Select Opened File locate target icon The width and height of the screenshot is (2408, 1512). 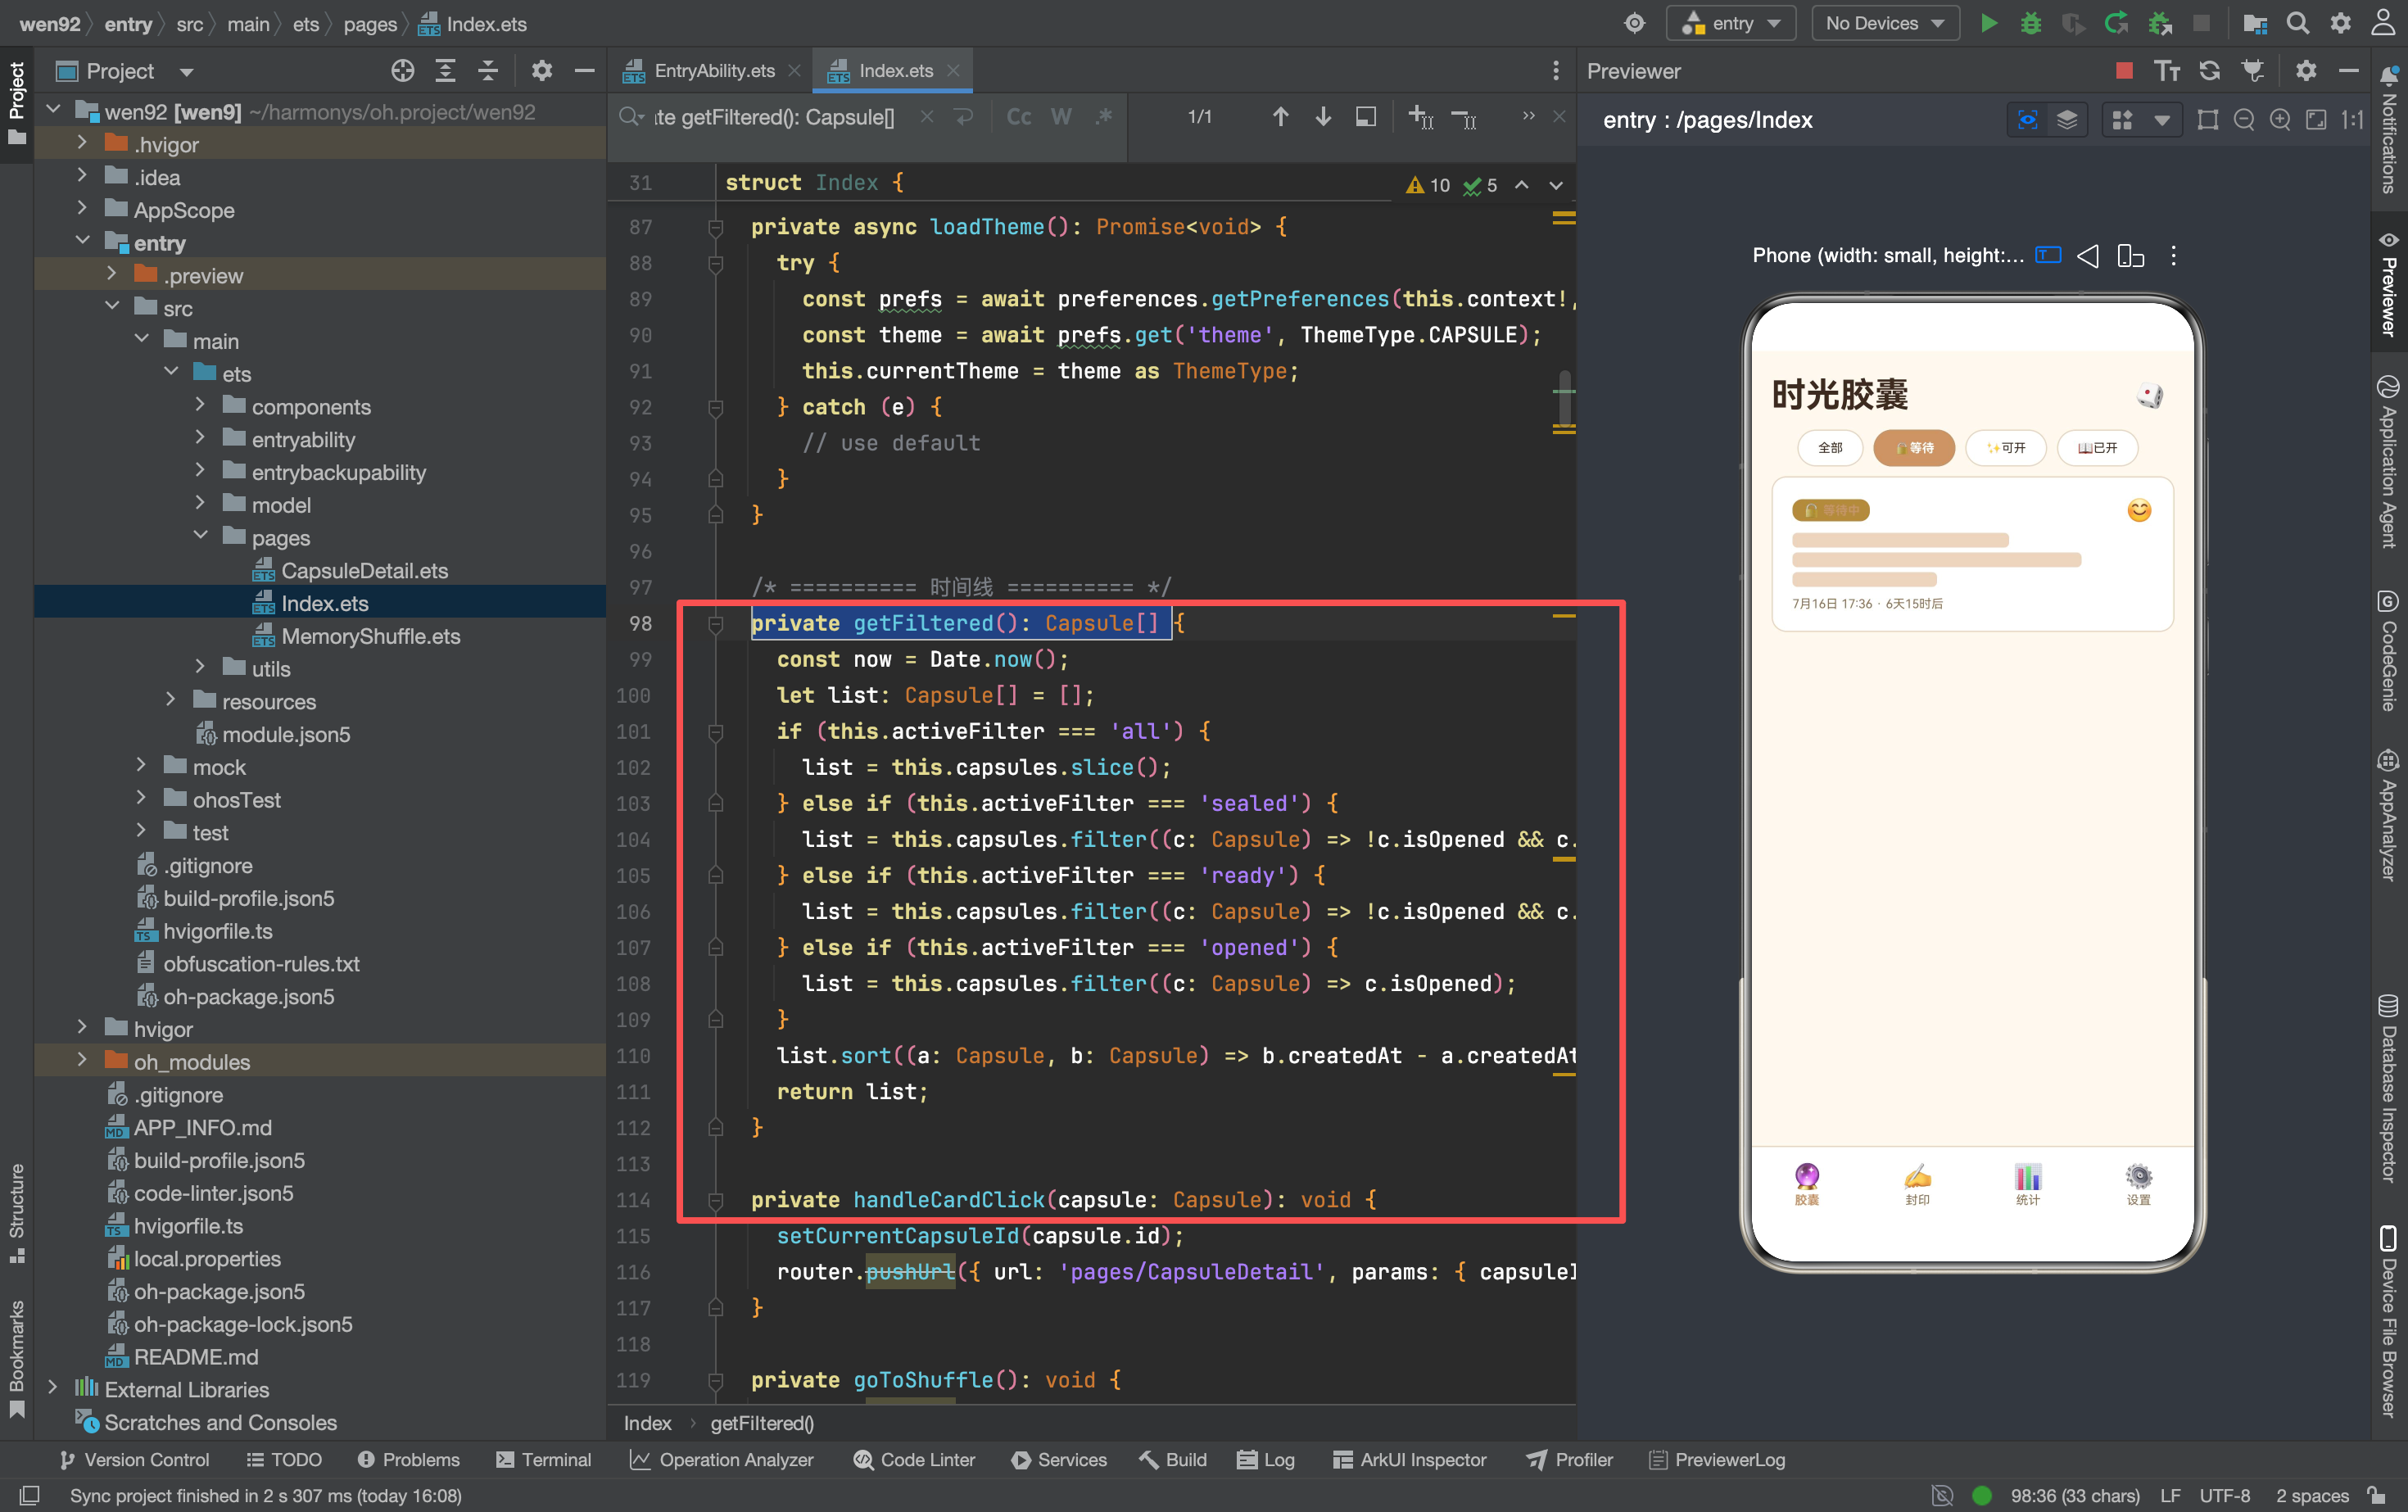(403, 71)
